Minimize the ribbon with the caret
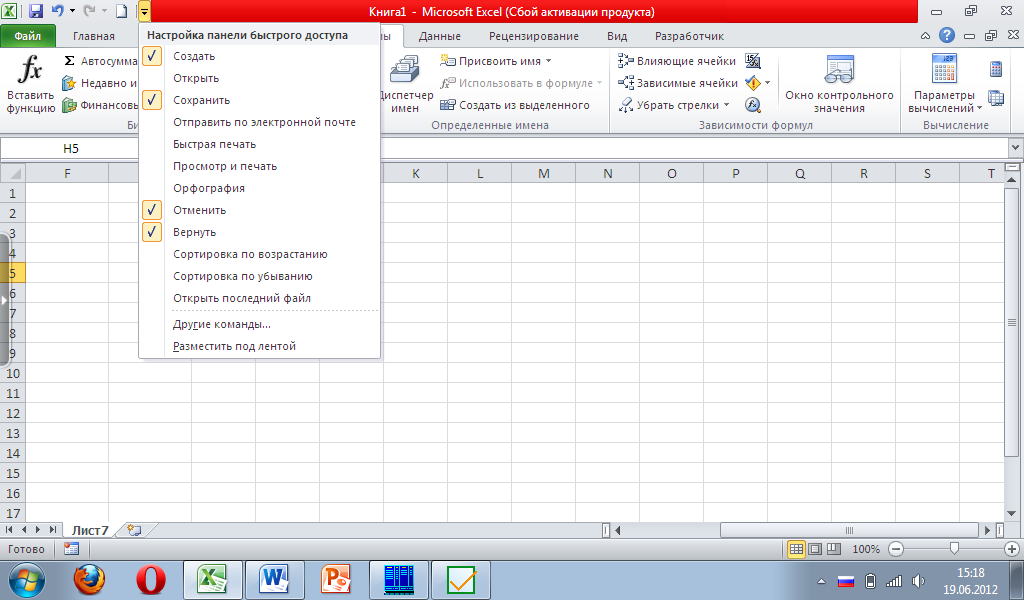1024x600 pixels. (x=925, y=36)
